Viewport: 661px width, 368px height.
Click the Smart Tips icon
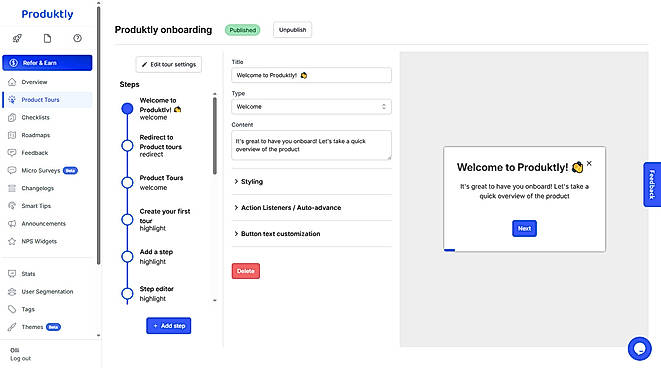pos(12,206)
